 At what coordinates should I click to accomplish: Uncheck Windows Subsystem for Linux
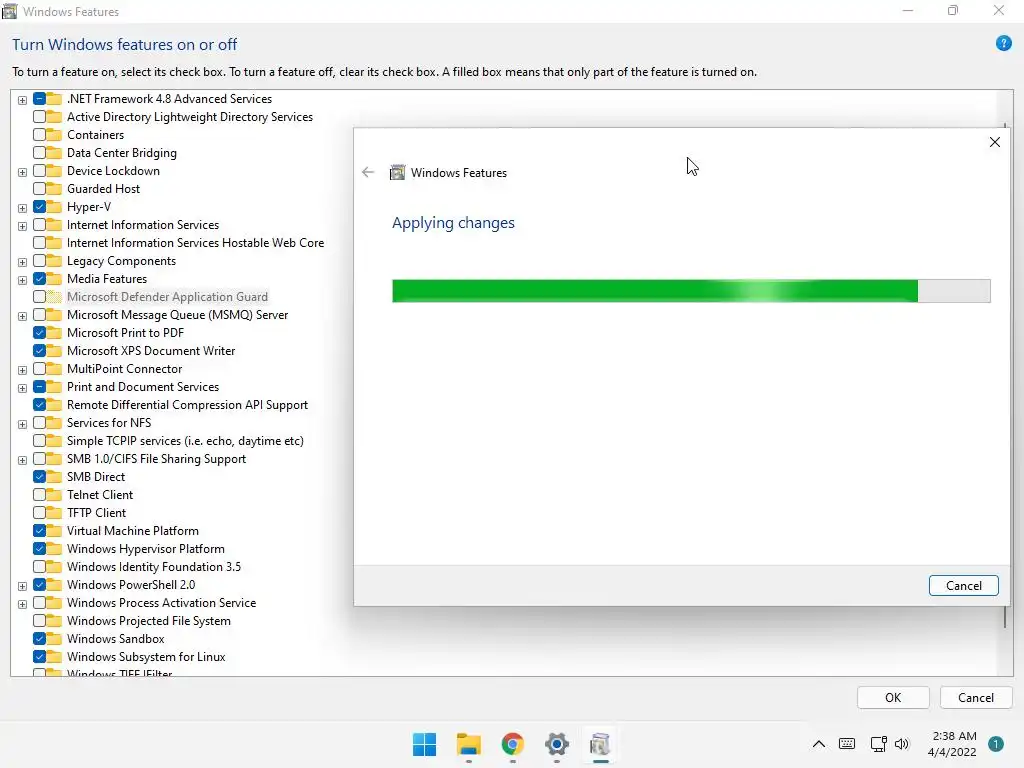click(x=39, y=656)
